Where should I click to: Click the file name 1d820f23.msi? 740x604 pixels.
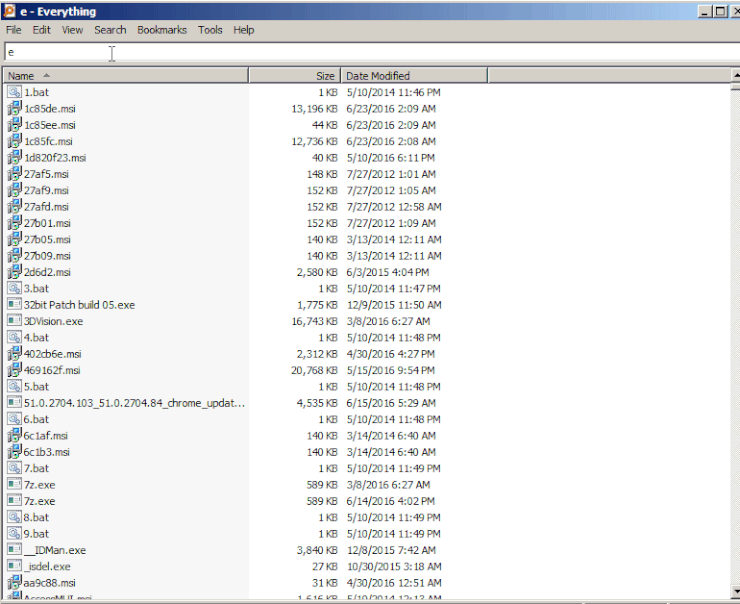tap(55, 158)
